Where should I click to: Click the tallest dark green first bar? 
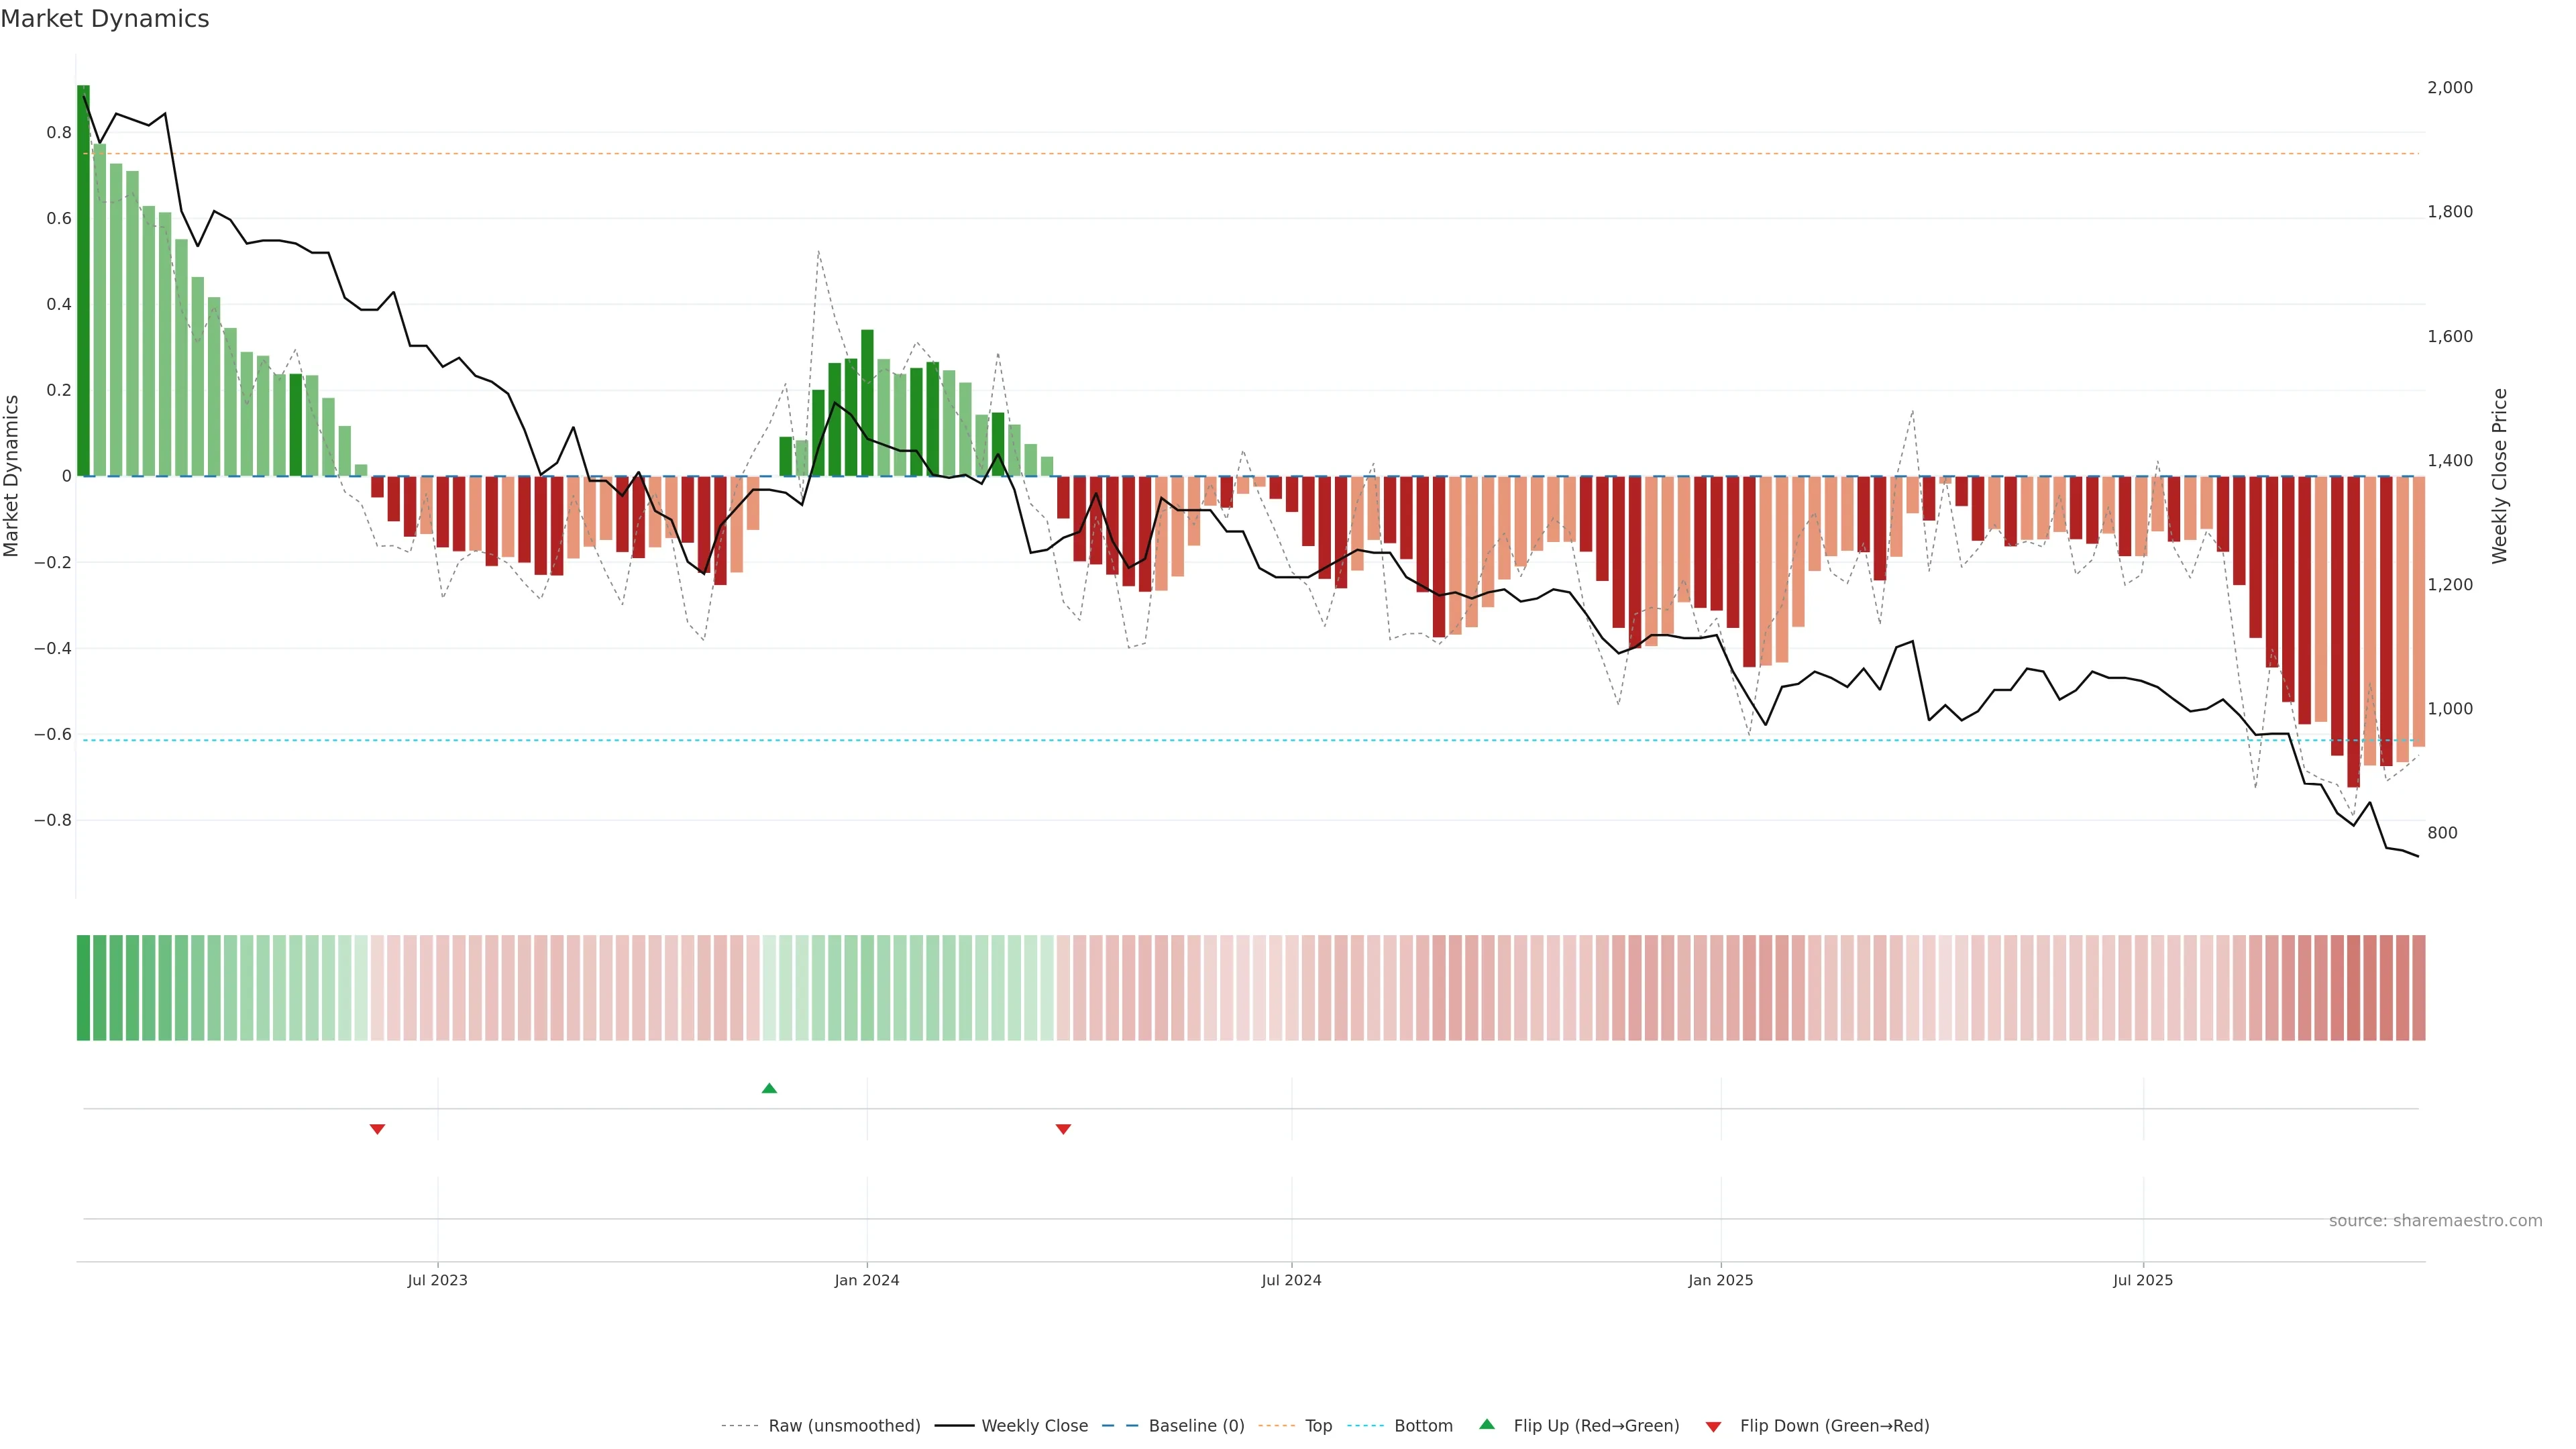tap(83, 280)
